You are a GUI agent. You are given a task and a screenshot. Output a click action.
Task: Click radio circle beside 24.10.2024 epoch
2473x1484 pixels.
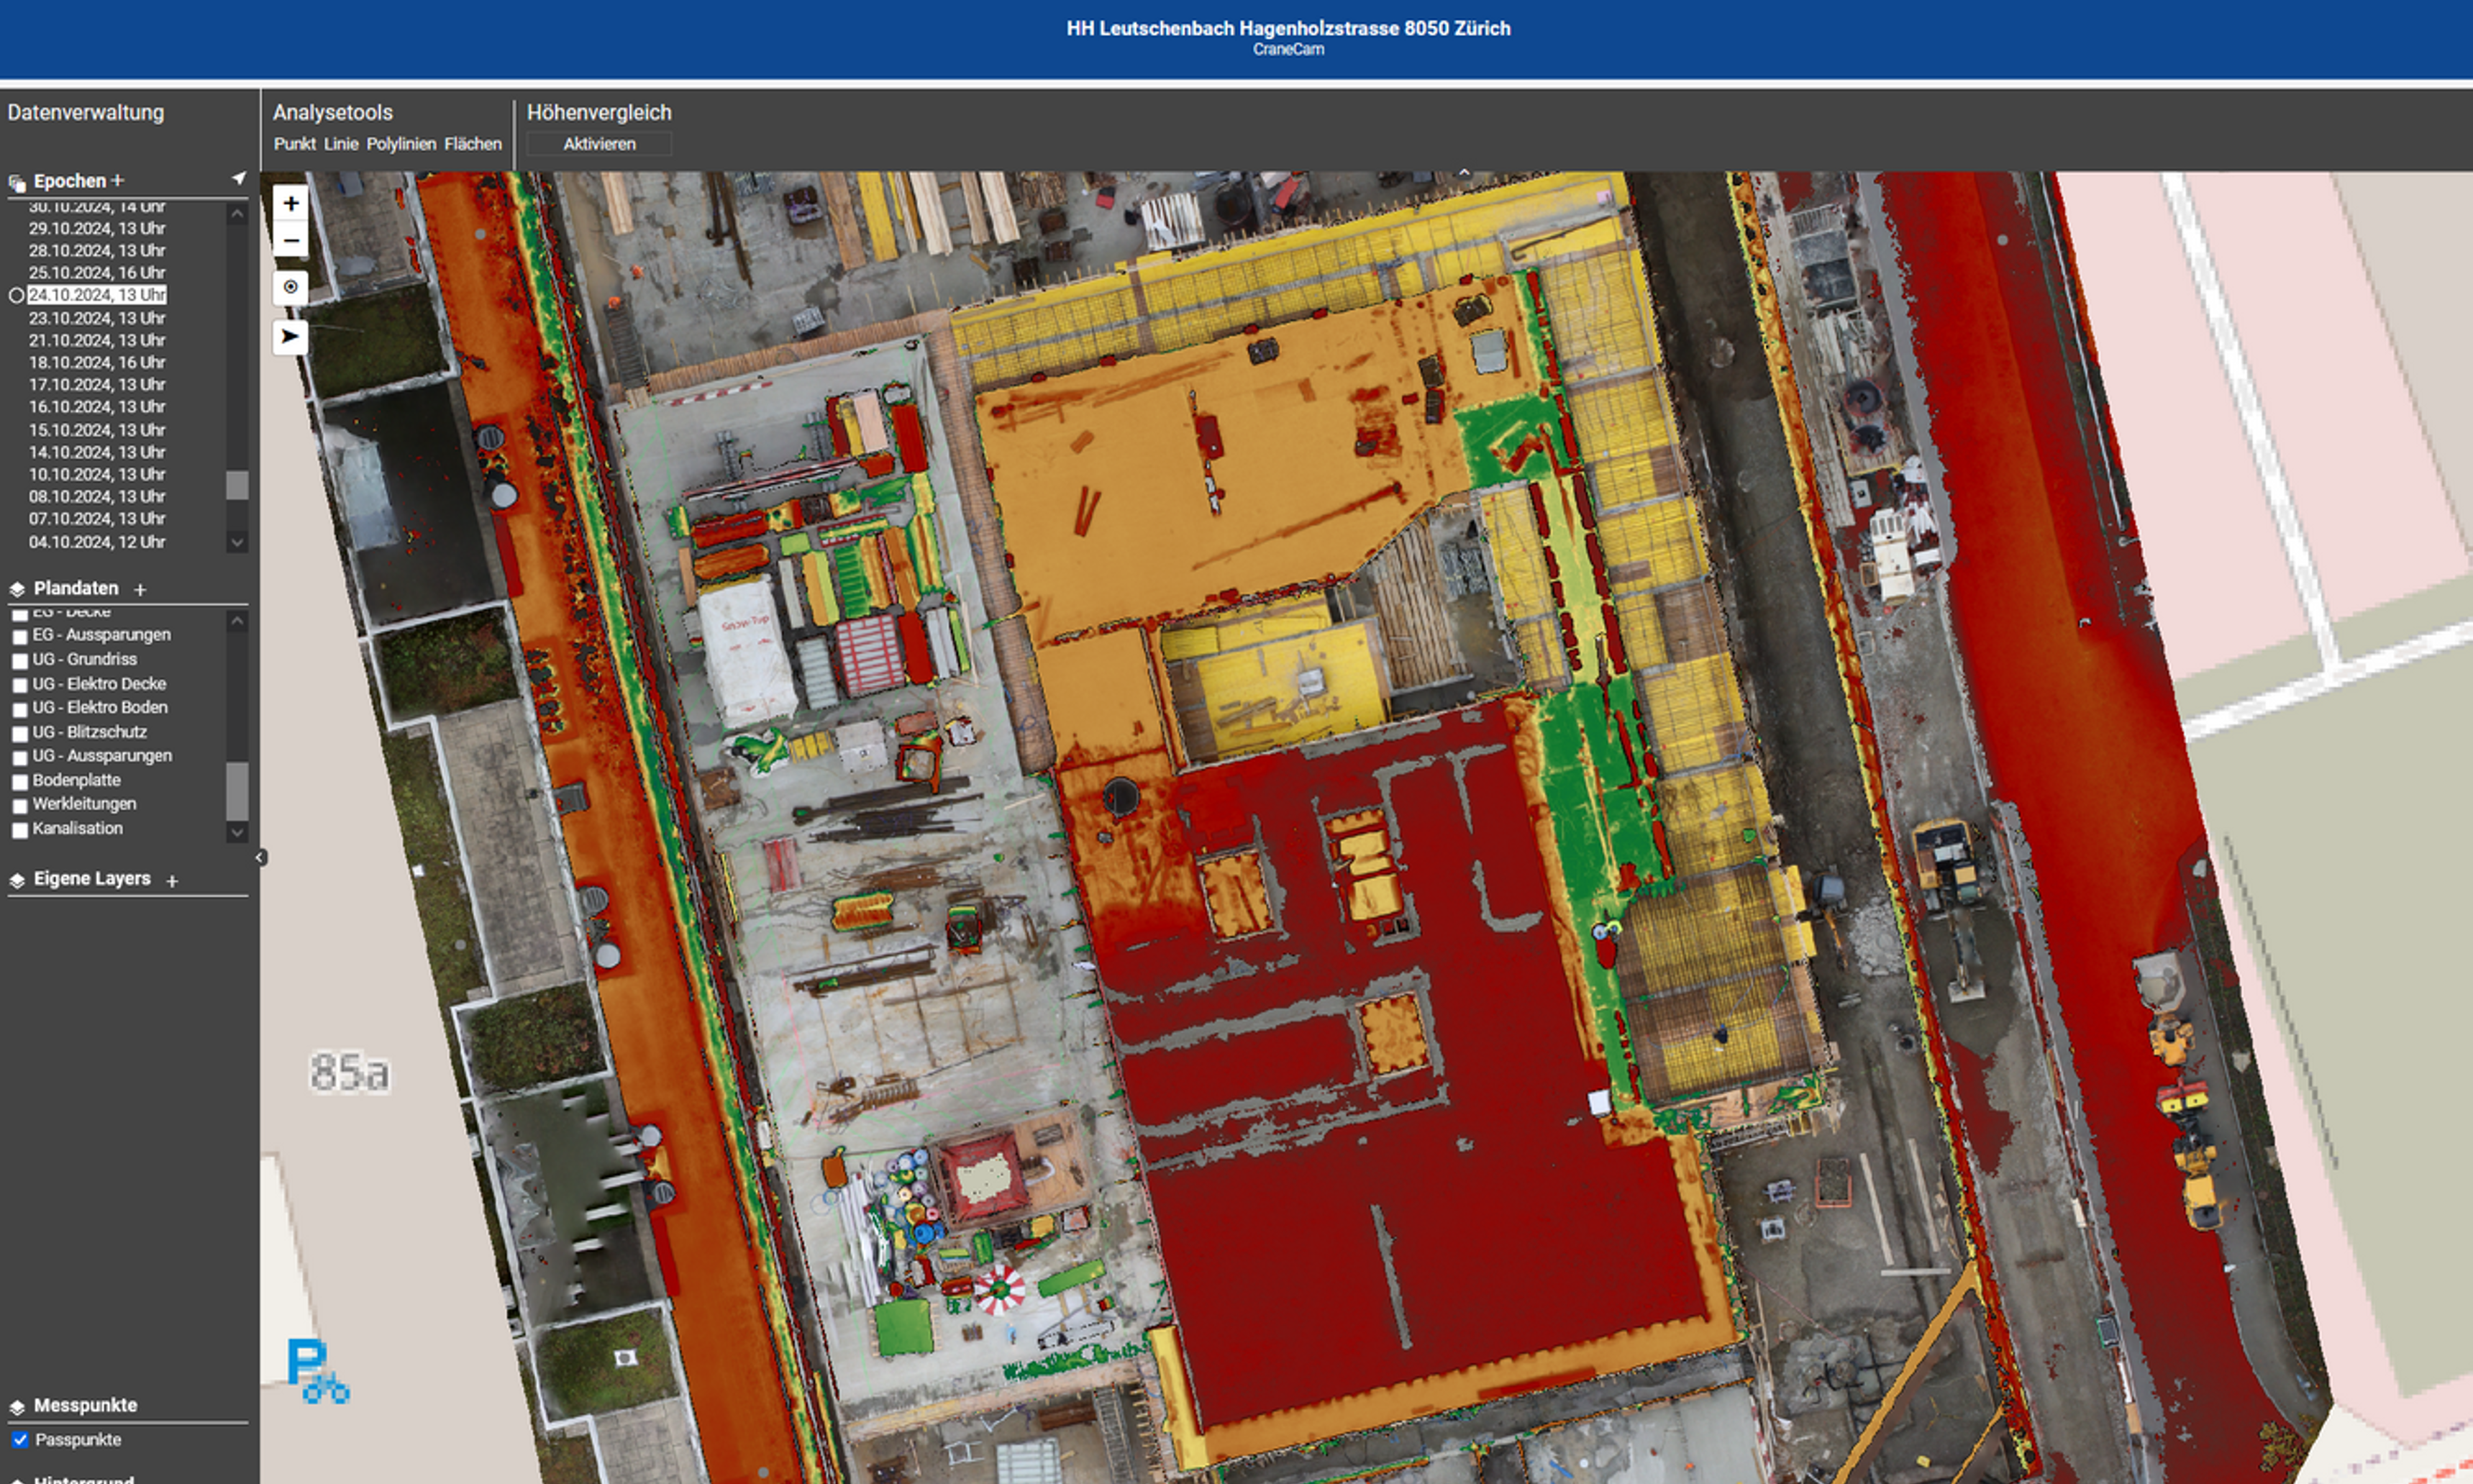point(16,296)
